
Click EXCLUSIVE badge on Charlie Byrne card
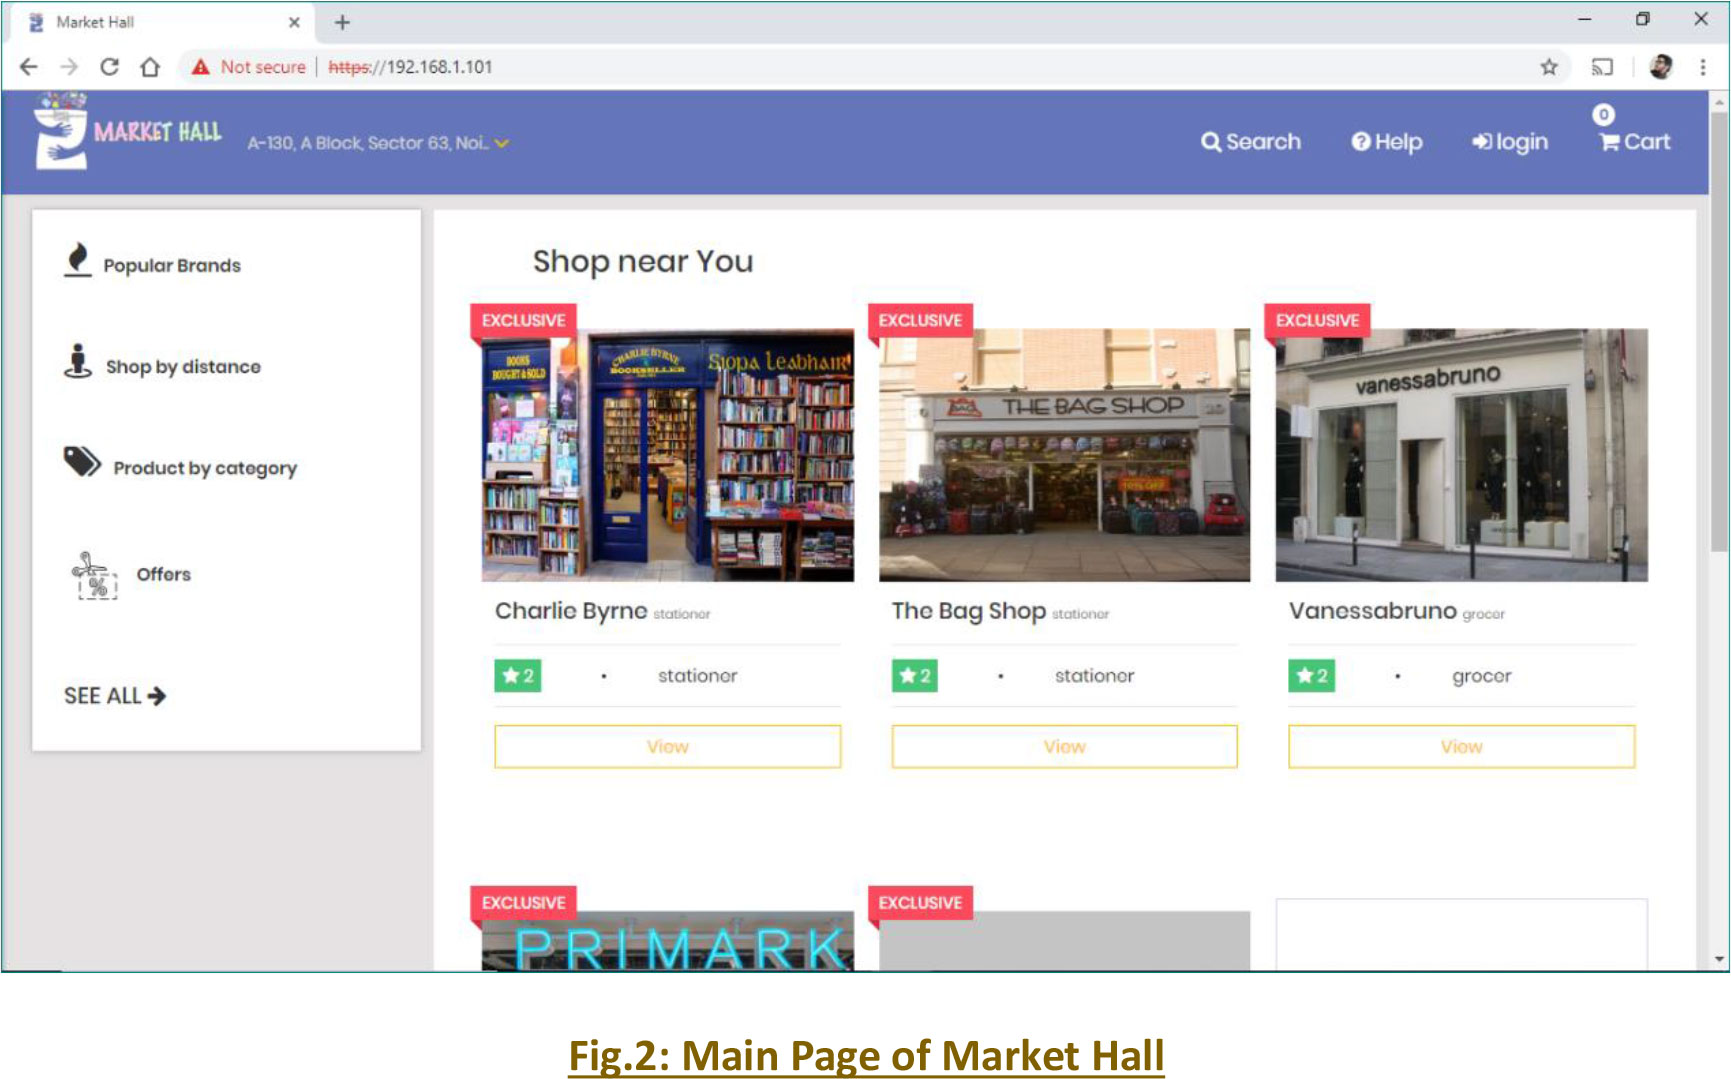(x=523, y=320)
